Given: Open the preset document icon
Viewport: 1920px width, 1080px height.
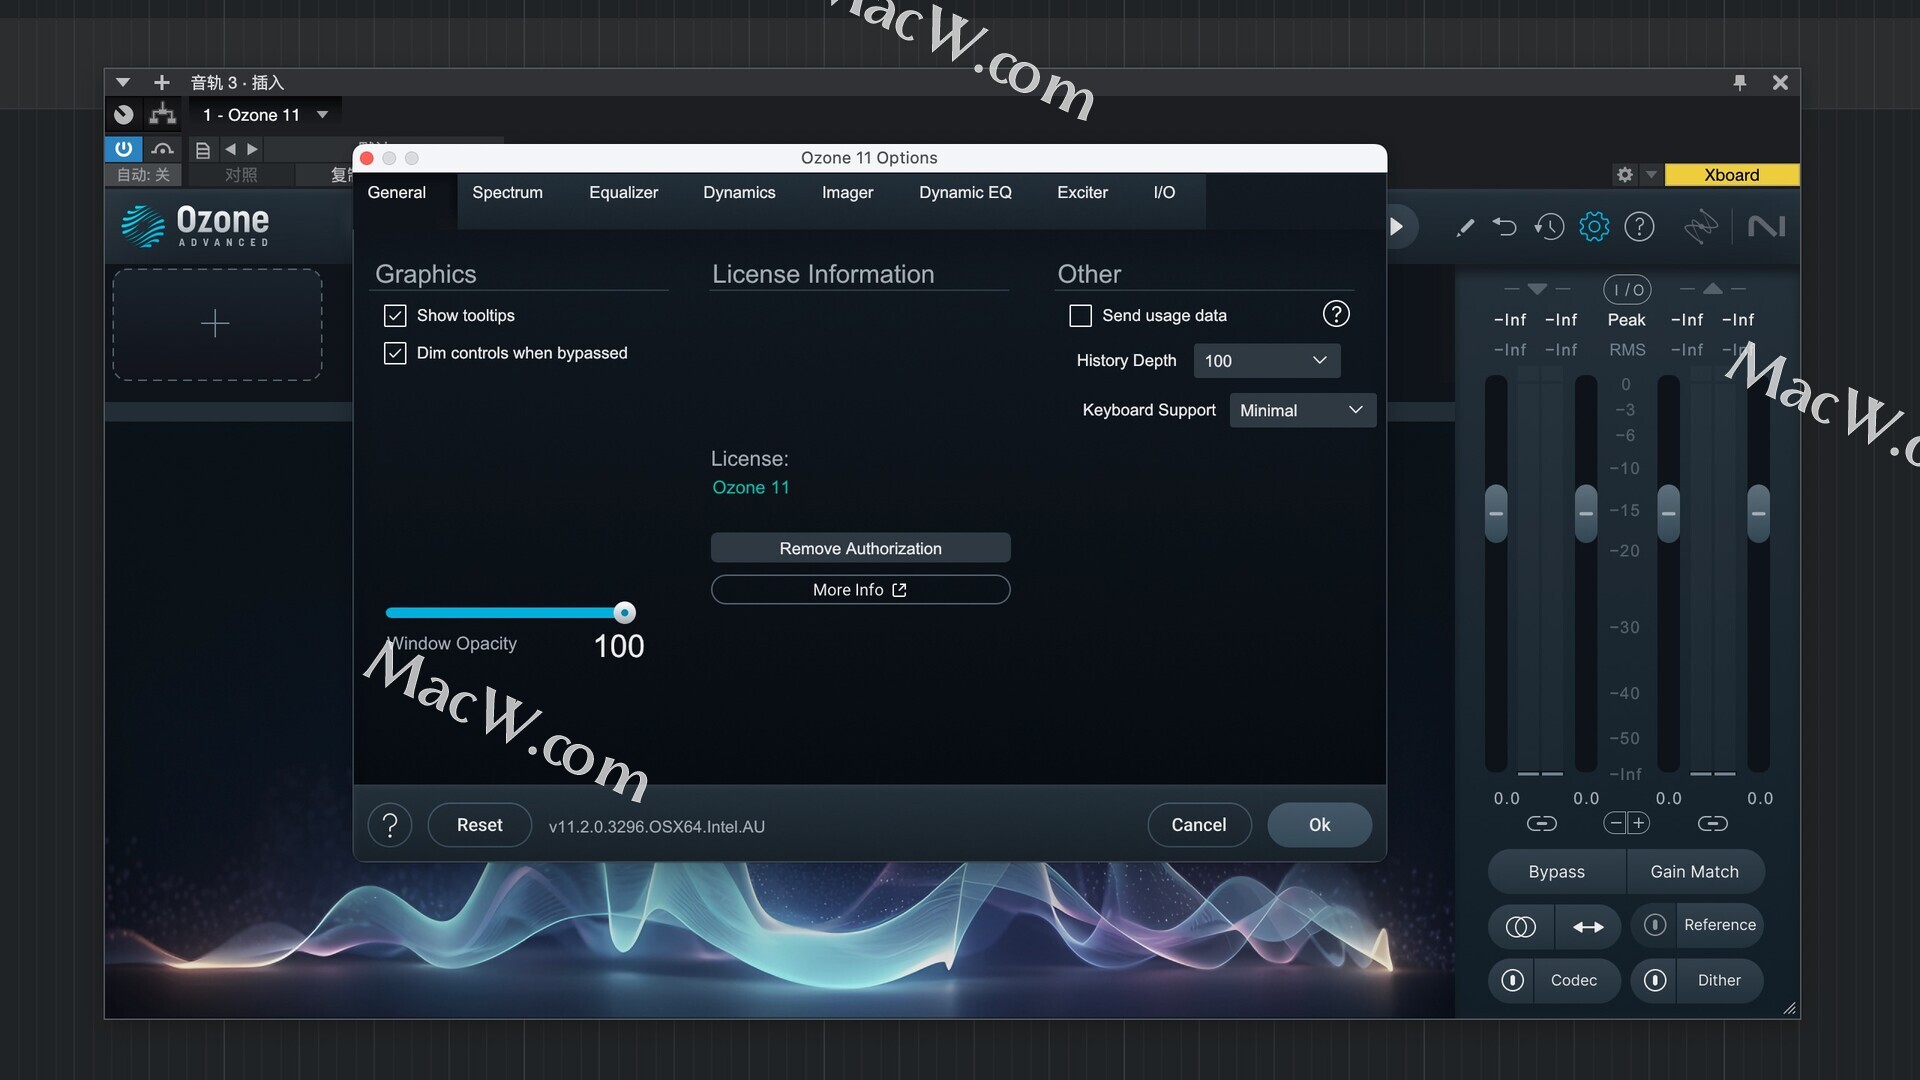Looking at the screenshot, I should pyautogui.click(x=203, y=150).
